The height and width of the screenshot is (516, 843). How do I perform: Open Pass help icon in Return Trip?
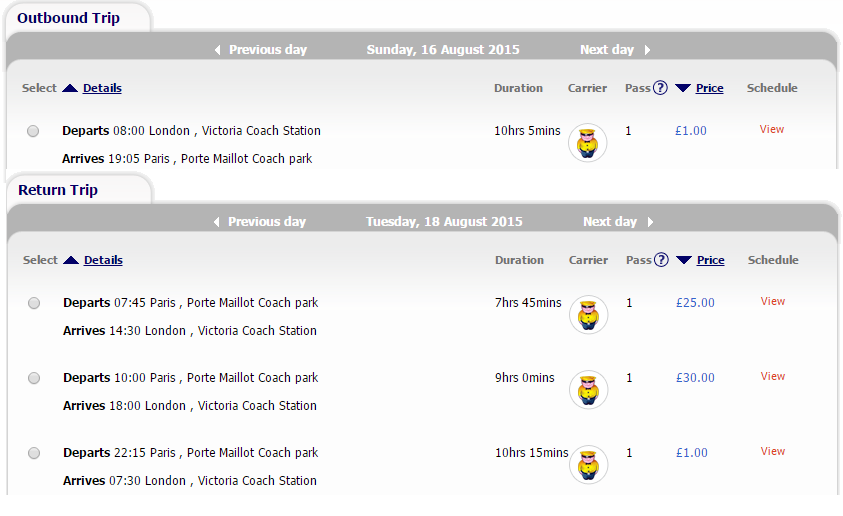point(661,260)
